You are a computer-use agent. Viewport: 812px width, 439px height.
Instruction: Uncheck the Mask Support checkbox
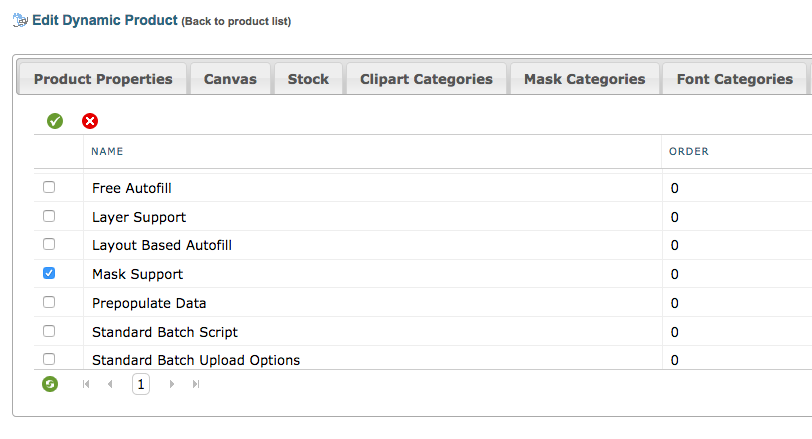coord(49,273)
